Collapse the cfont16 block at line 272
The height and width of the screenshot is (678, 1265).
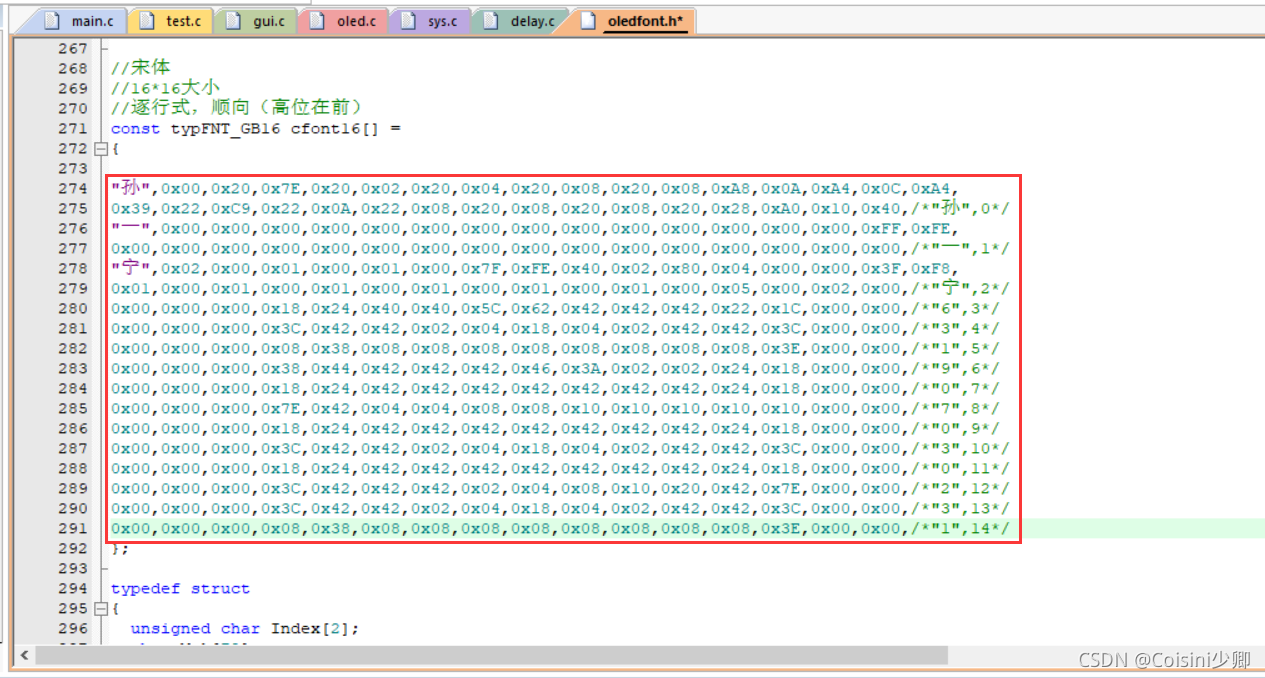click(x=99, y=149)
